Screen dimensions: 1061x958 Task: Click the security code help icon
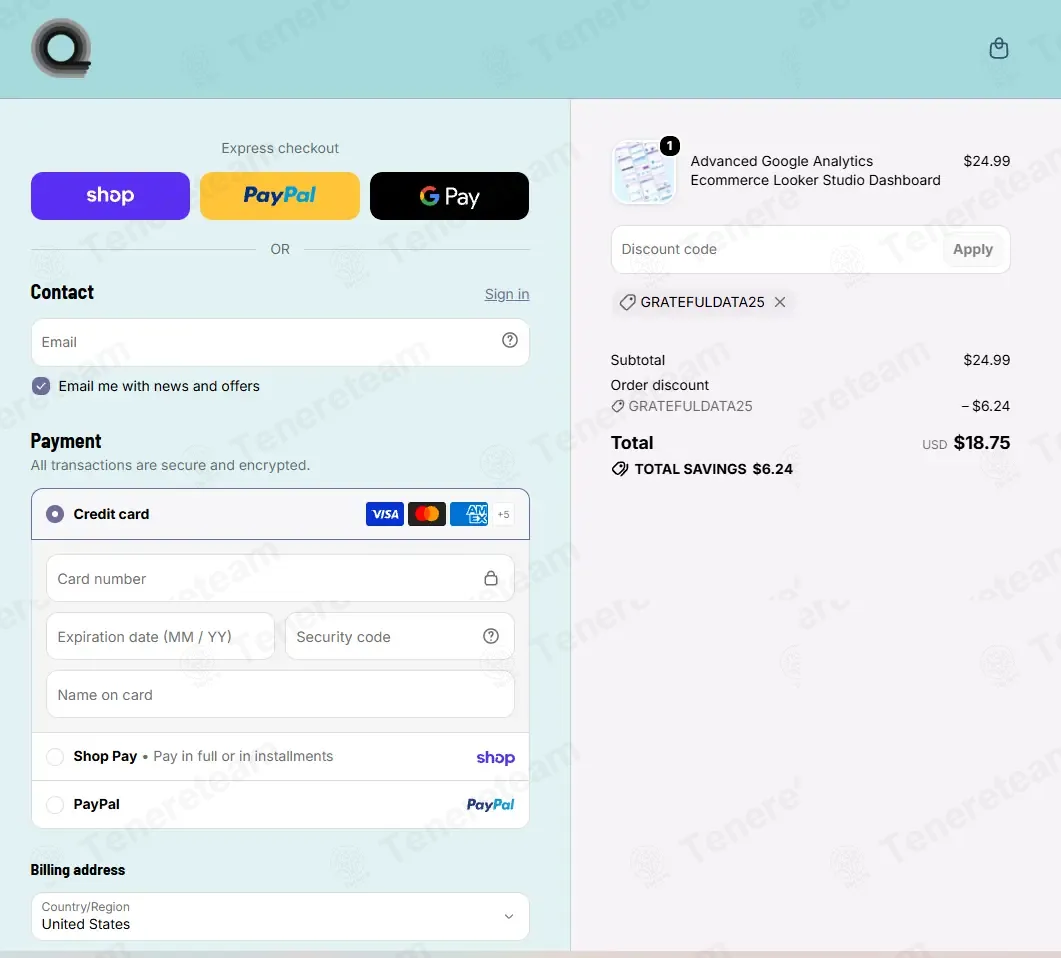click(491, 636)
